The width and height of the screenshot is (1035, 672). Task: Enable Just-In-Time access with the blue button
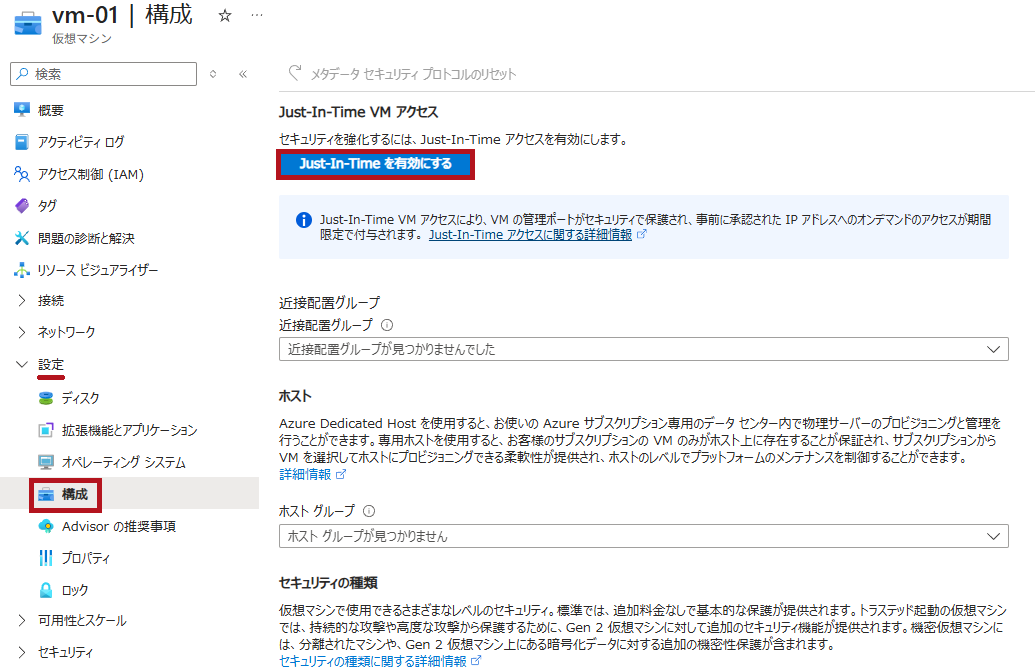pyautogui.click(x=375, y=164)
